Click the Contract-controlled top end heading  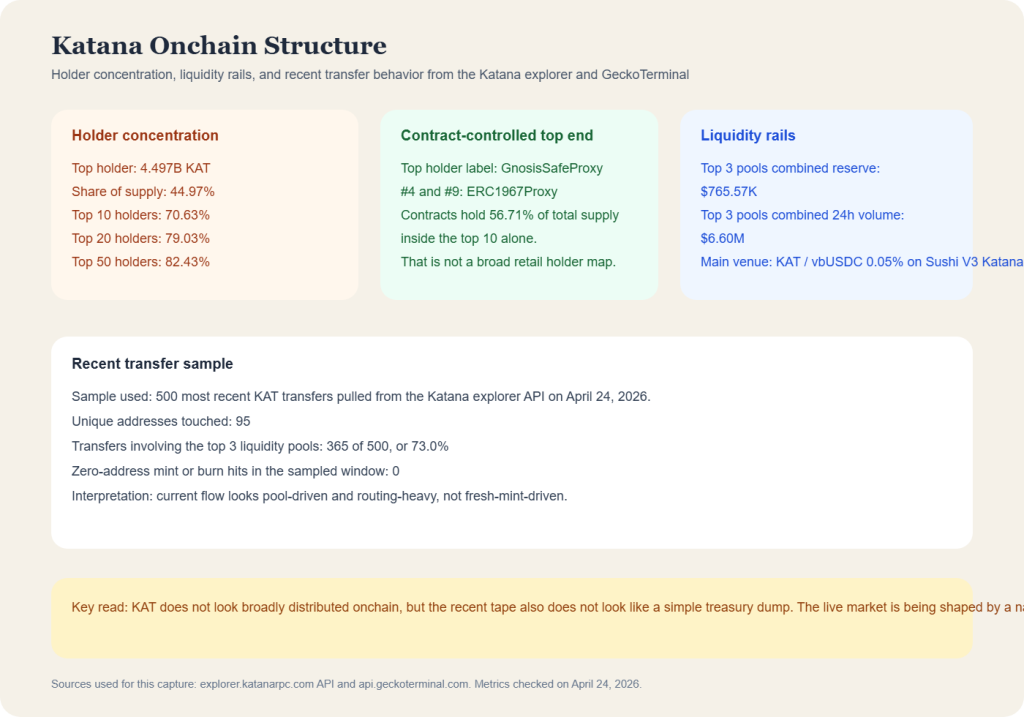coord(497,135)
